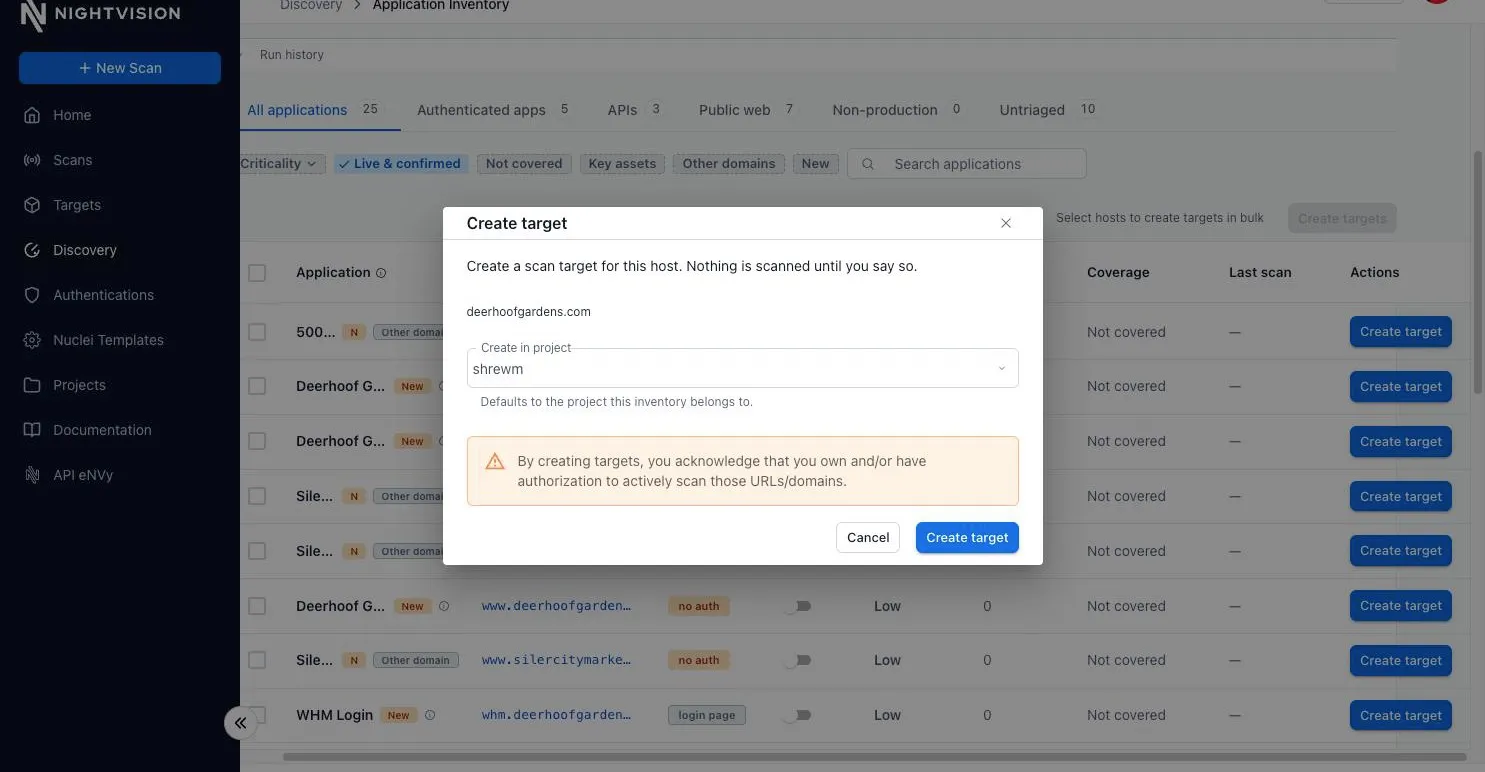Screen dimensions: 1485x772
Task: Go to Scans in the sidebar
Action: pyautogui.click(x=72, y=160)
